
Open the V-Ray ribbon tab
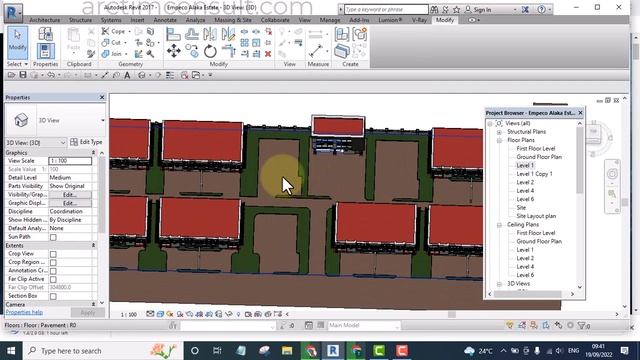(419, 20)
